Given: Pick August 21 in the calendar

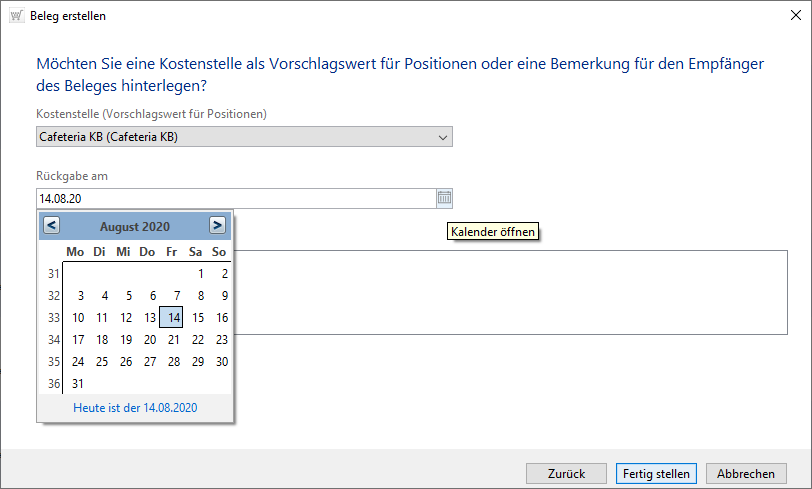Looking at the screenshot, I should 174,340.
